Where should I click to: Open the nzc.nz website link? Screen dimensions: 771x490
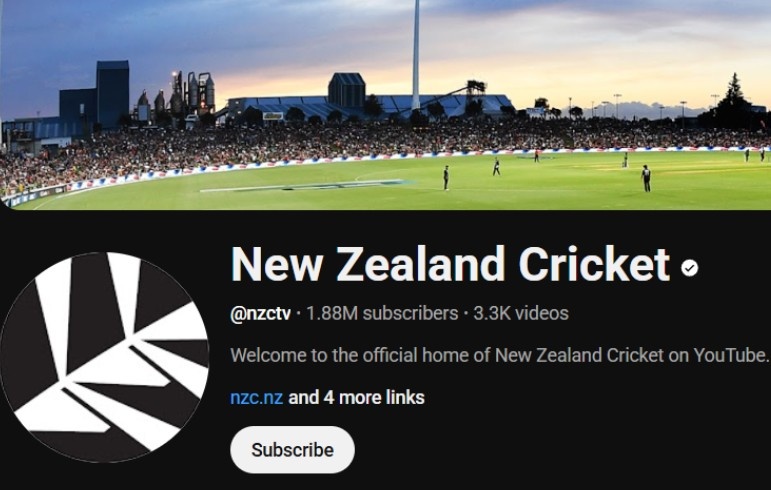256,397
